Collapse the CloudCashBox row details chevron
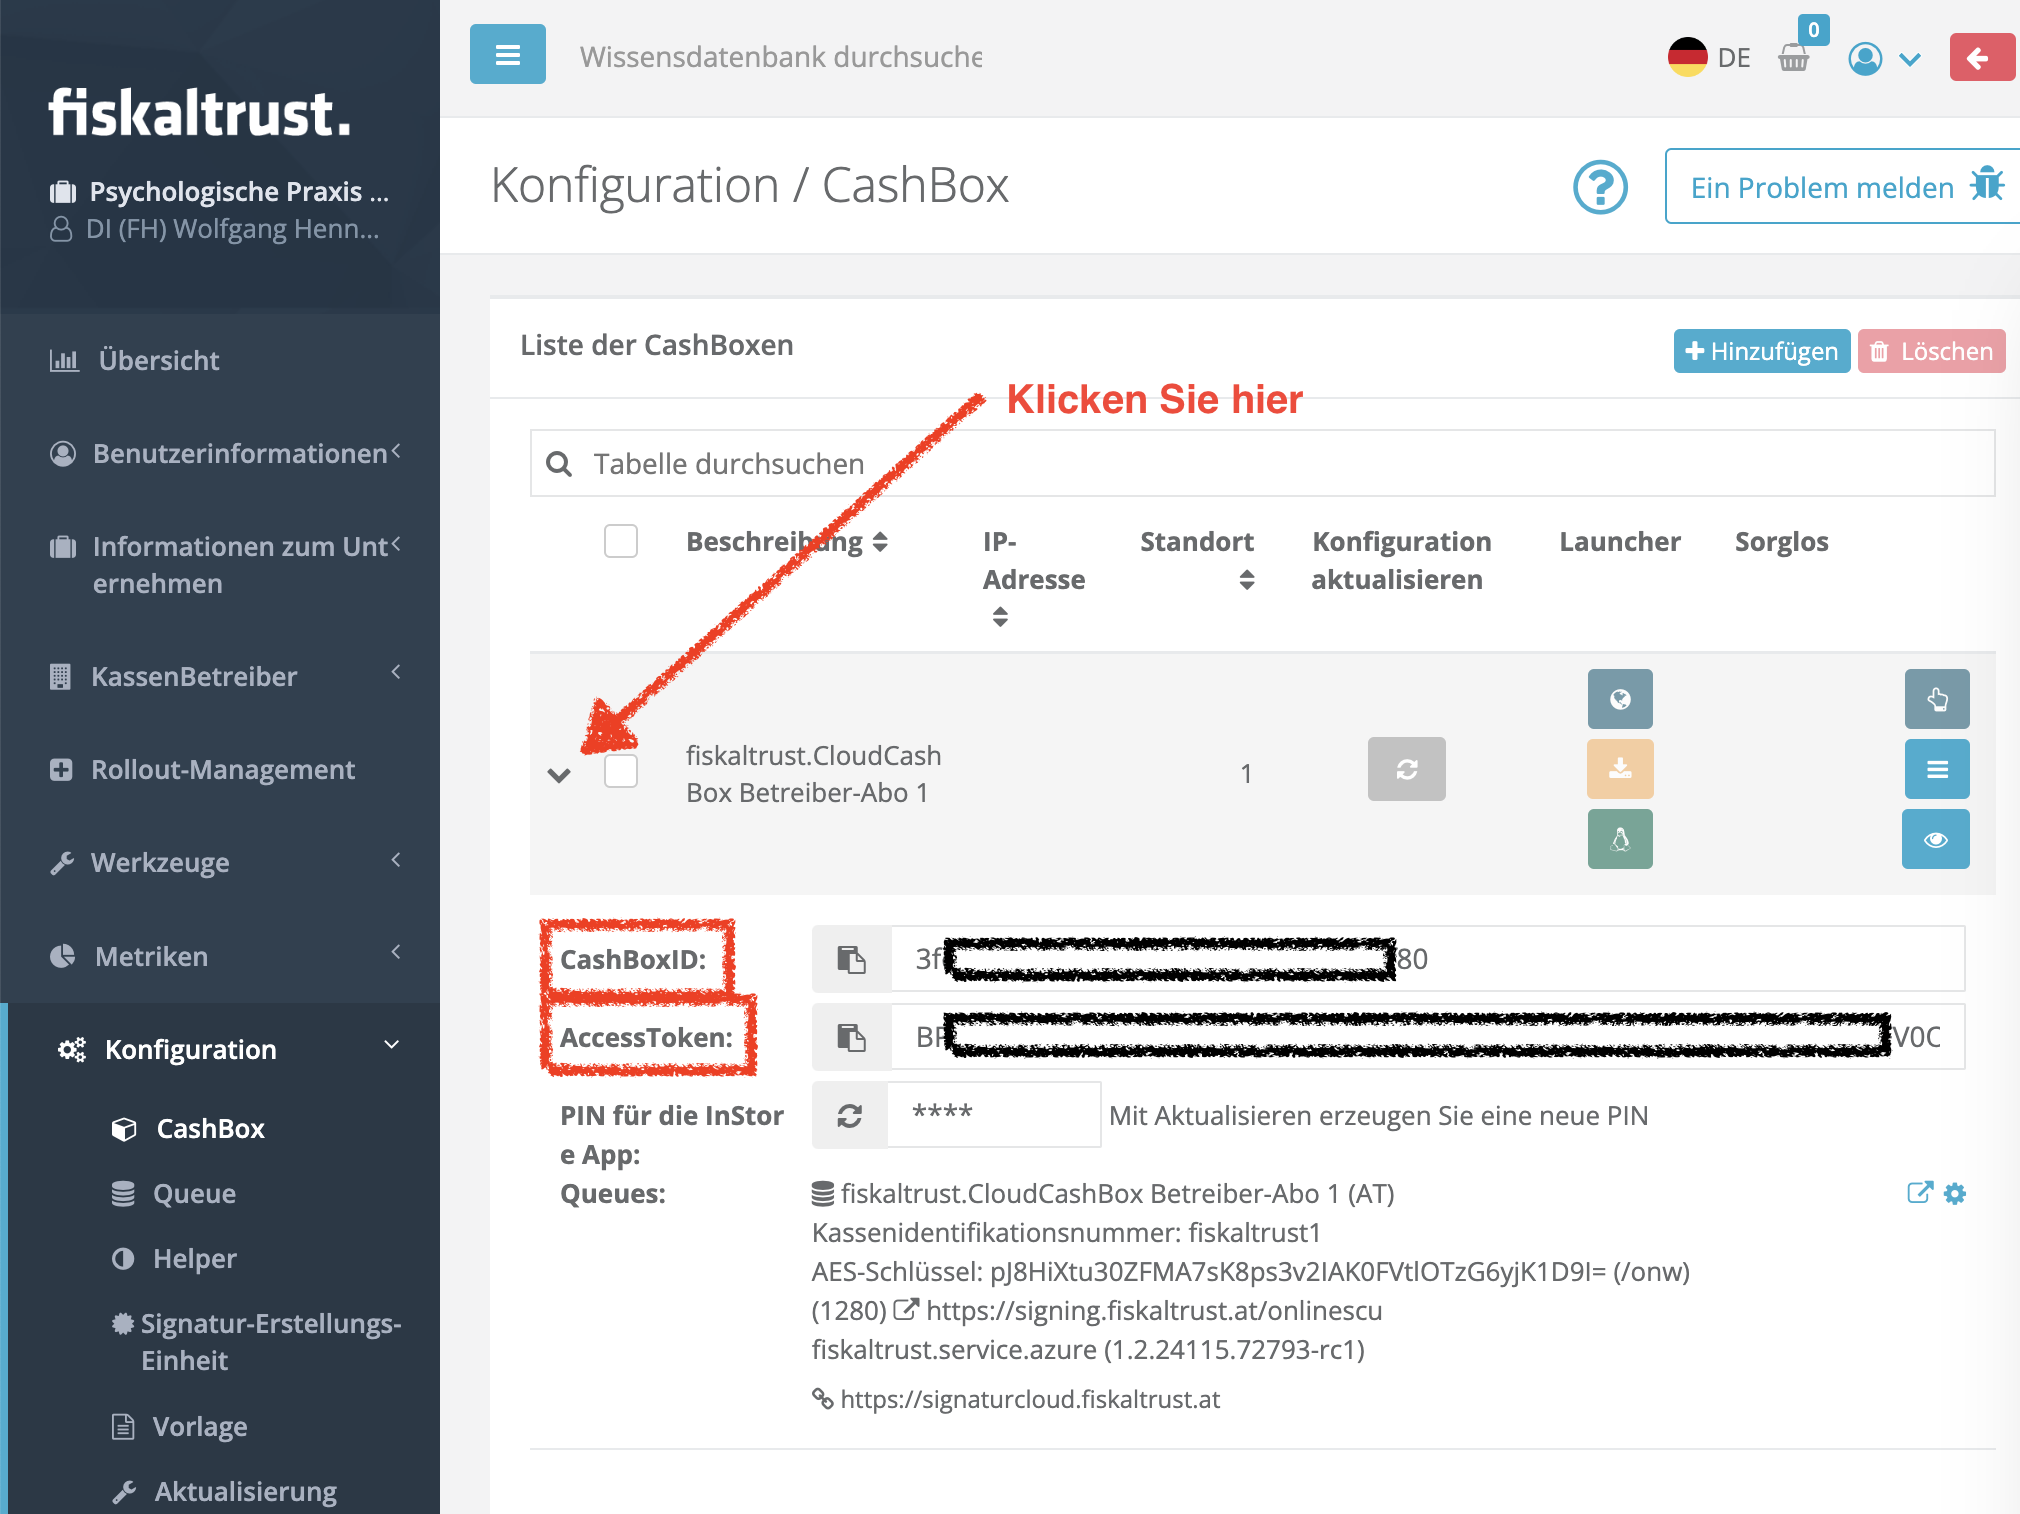The height and width of the screenshot is (1514, 2020). (x=559, y=775)
